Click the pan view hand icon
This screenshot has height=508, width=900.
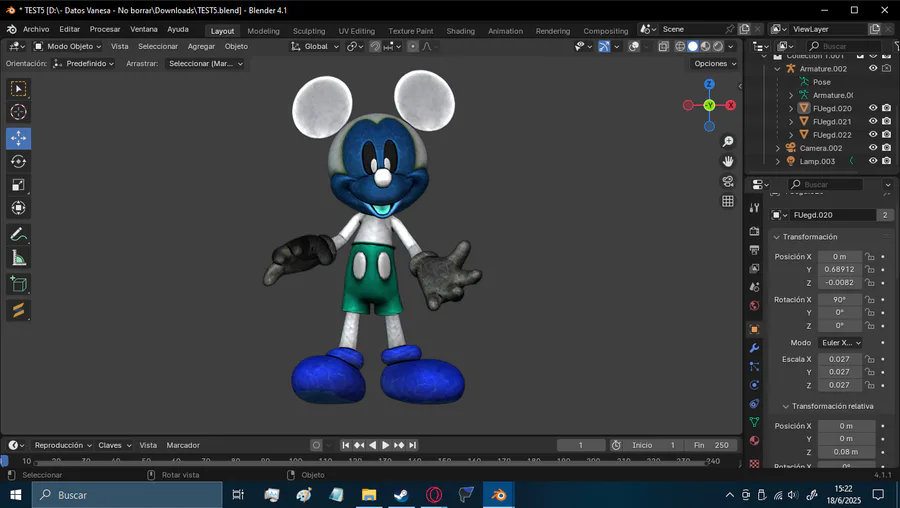[x=728, y=161]
